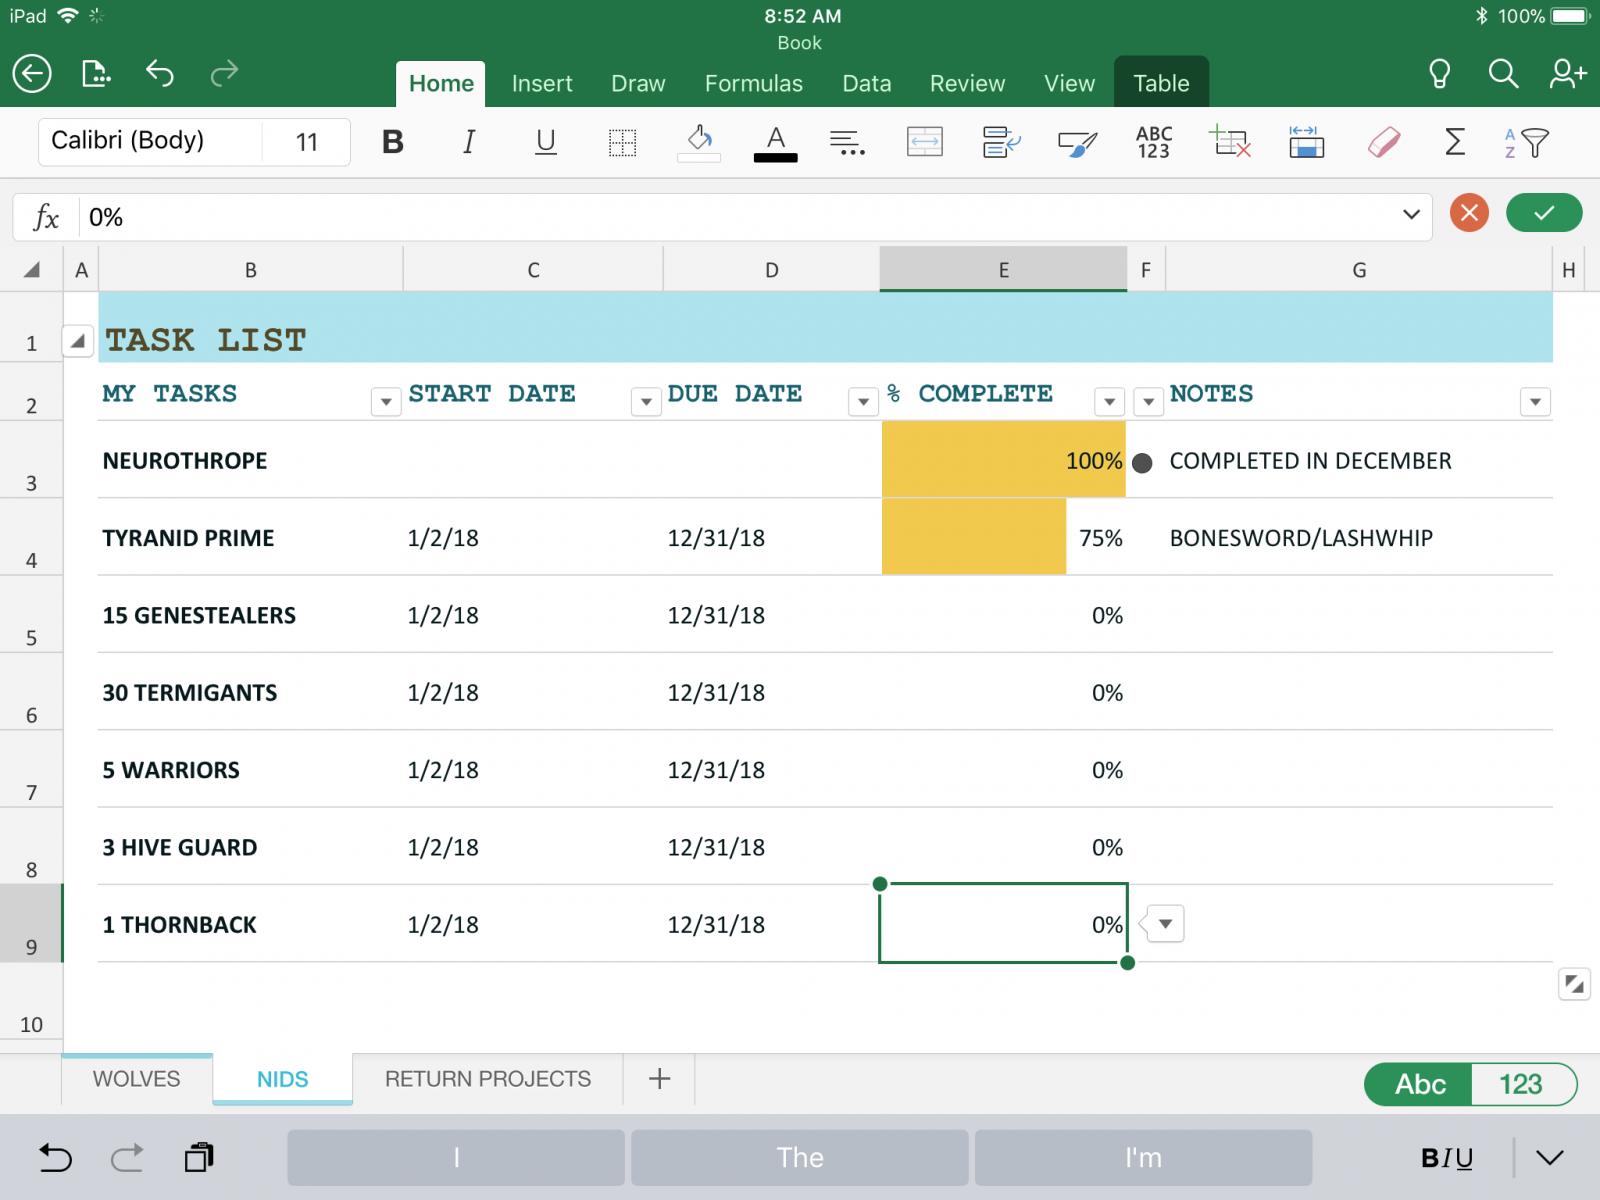Toggle underline formatting in ribbon
This screenshot has height=1200, width=1600.
point(545,142)
